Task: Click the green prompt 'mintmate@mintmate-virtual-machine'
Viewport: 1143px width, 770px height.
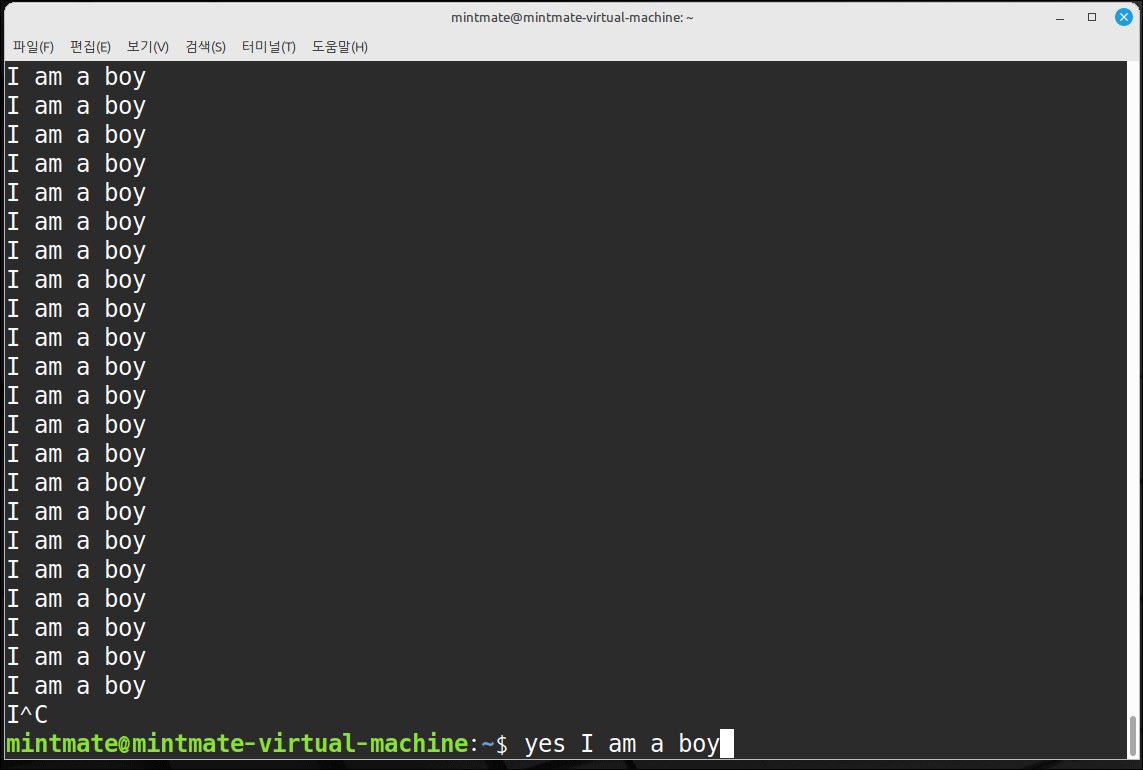Action: [x=237, y=744]
